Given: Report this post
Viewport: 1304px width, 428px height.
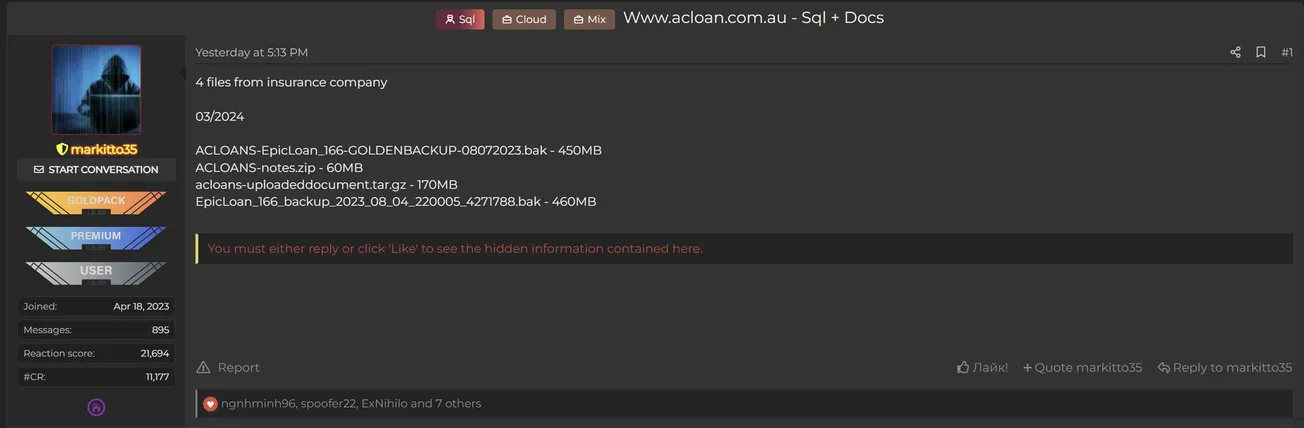Looking at the screenshot, I should (228, 367).
